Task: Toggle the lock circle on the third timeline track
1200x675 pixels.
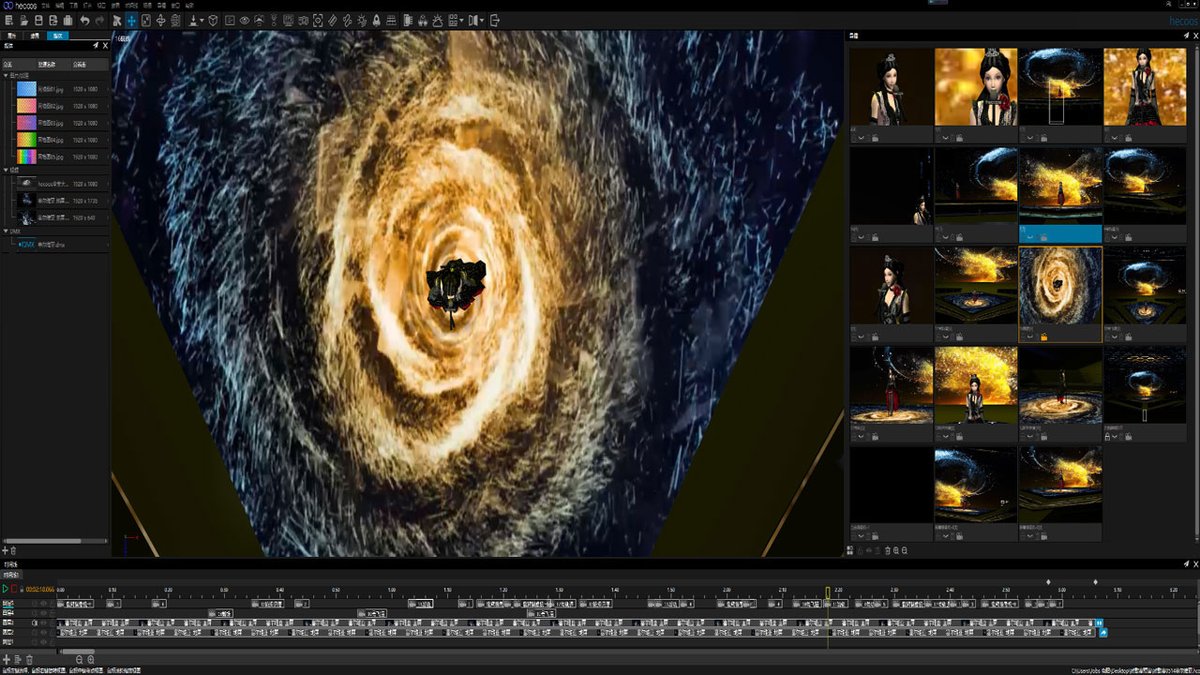Action: 34,623
